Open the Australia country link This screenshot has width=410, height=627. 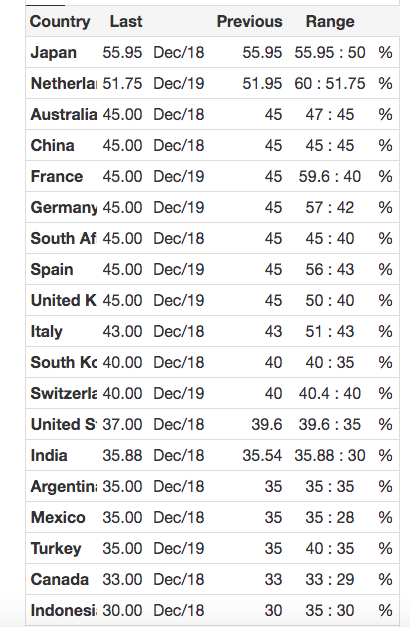(64, 114)
